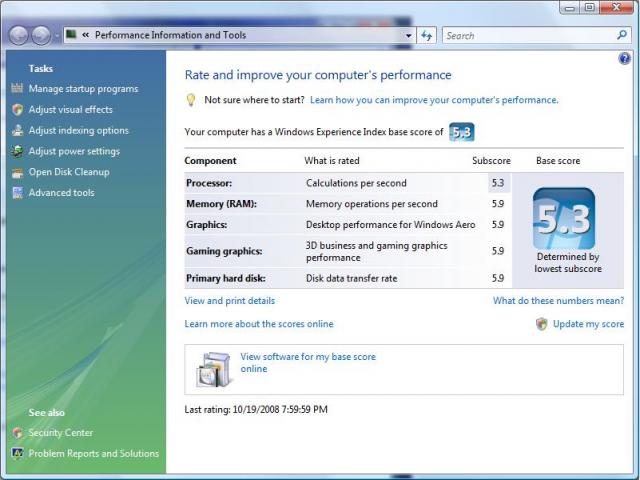Click Update my score link
640x480 pixels.
coord(588,324)
